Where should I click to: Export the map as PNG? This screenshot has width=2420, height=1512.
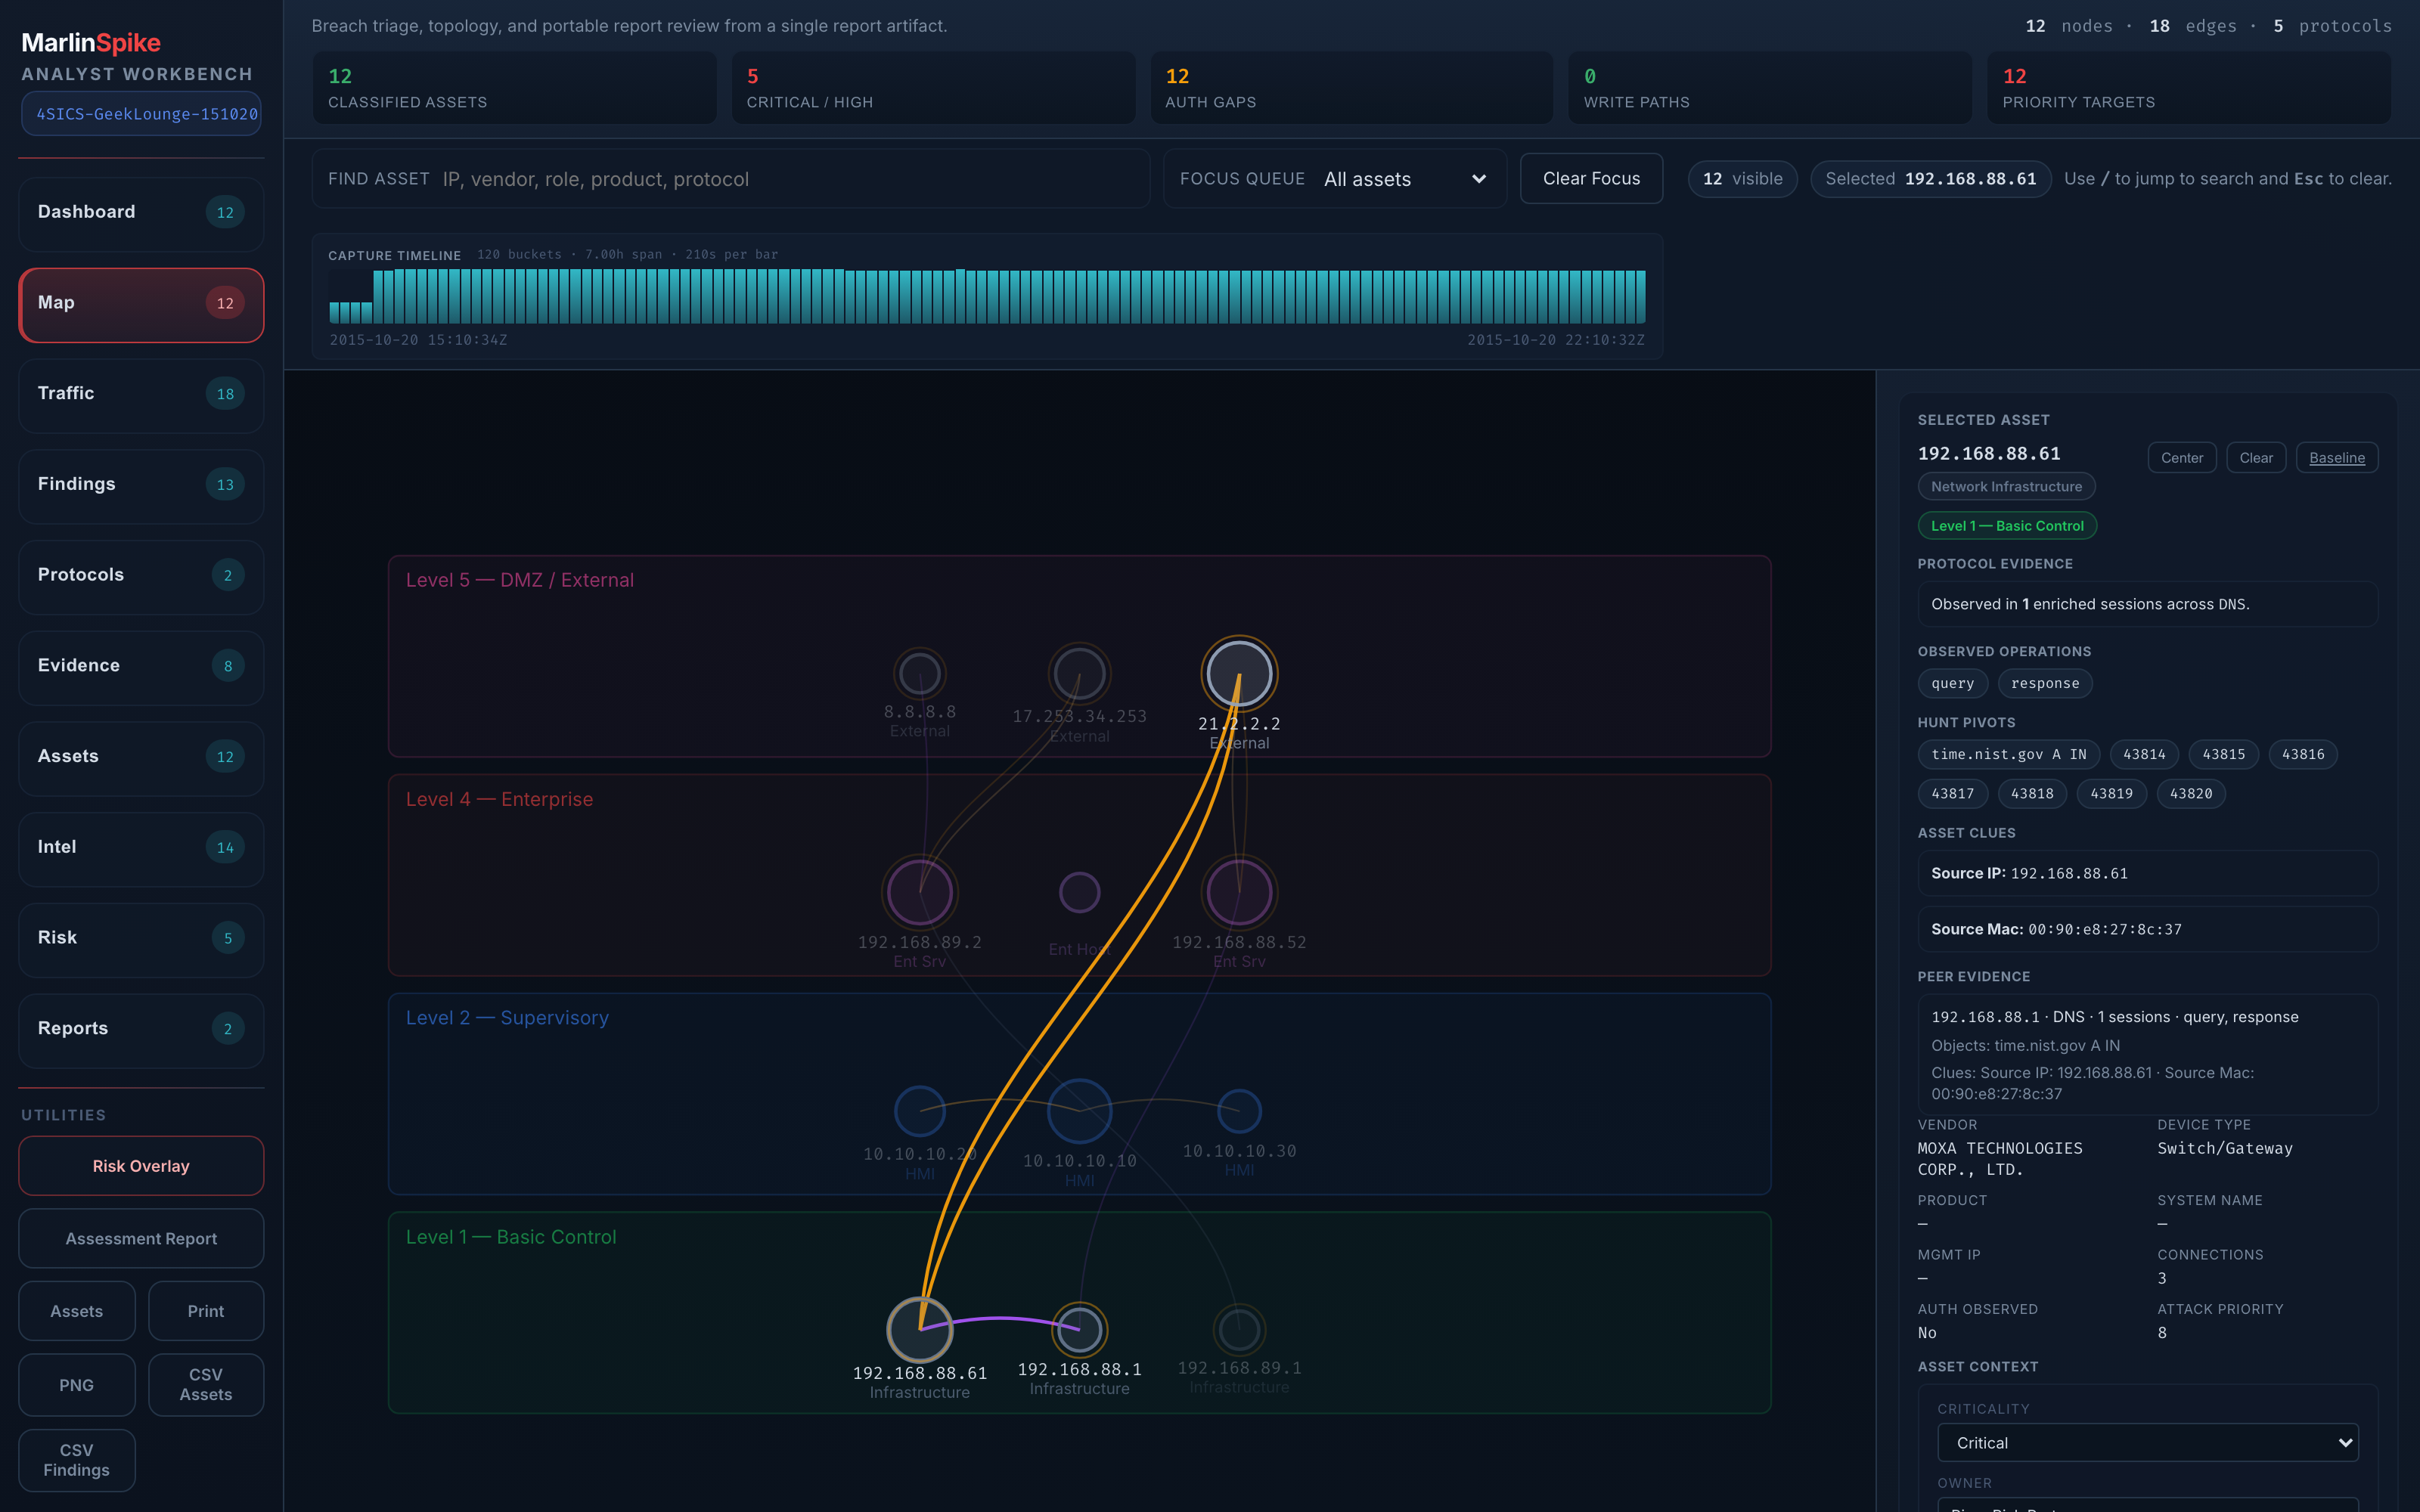click(77, 1385)
